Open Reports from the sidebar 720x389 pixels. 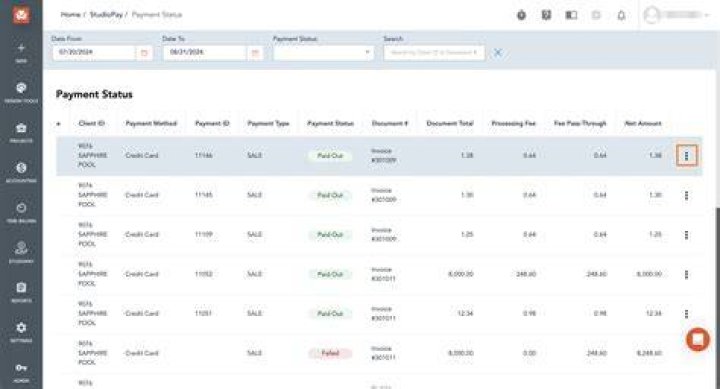pyautogui.click(x=21, y=293)
